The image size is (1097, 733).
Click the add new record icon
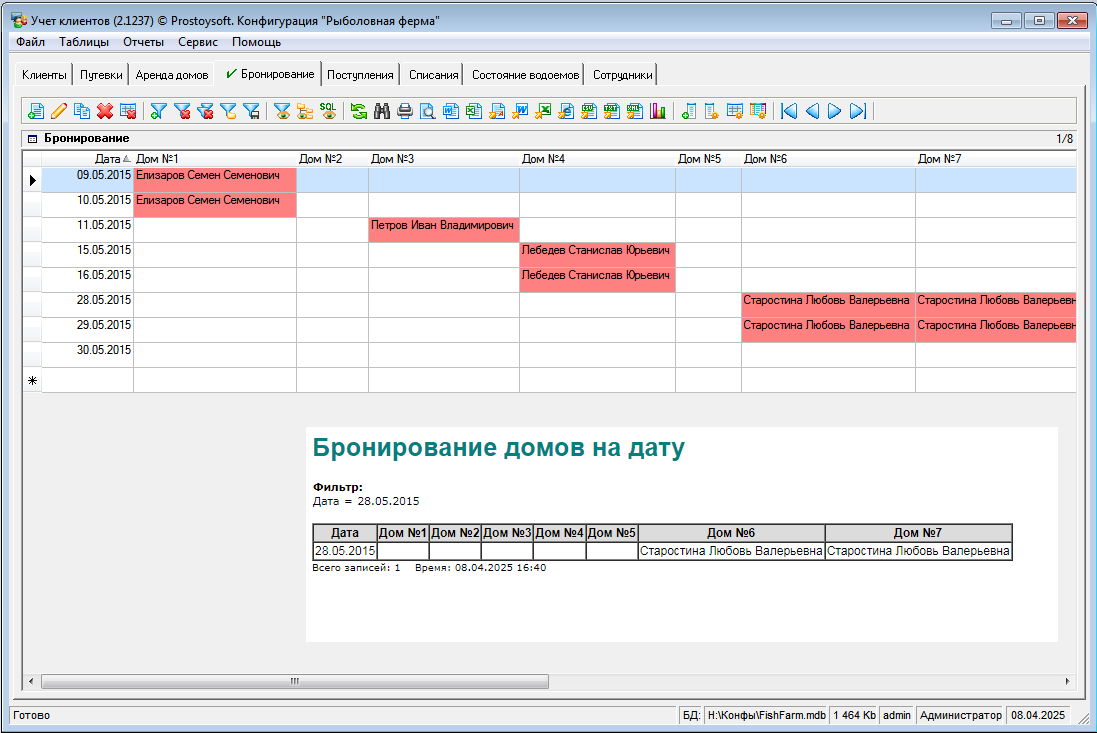pos(36,111)
